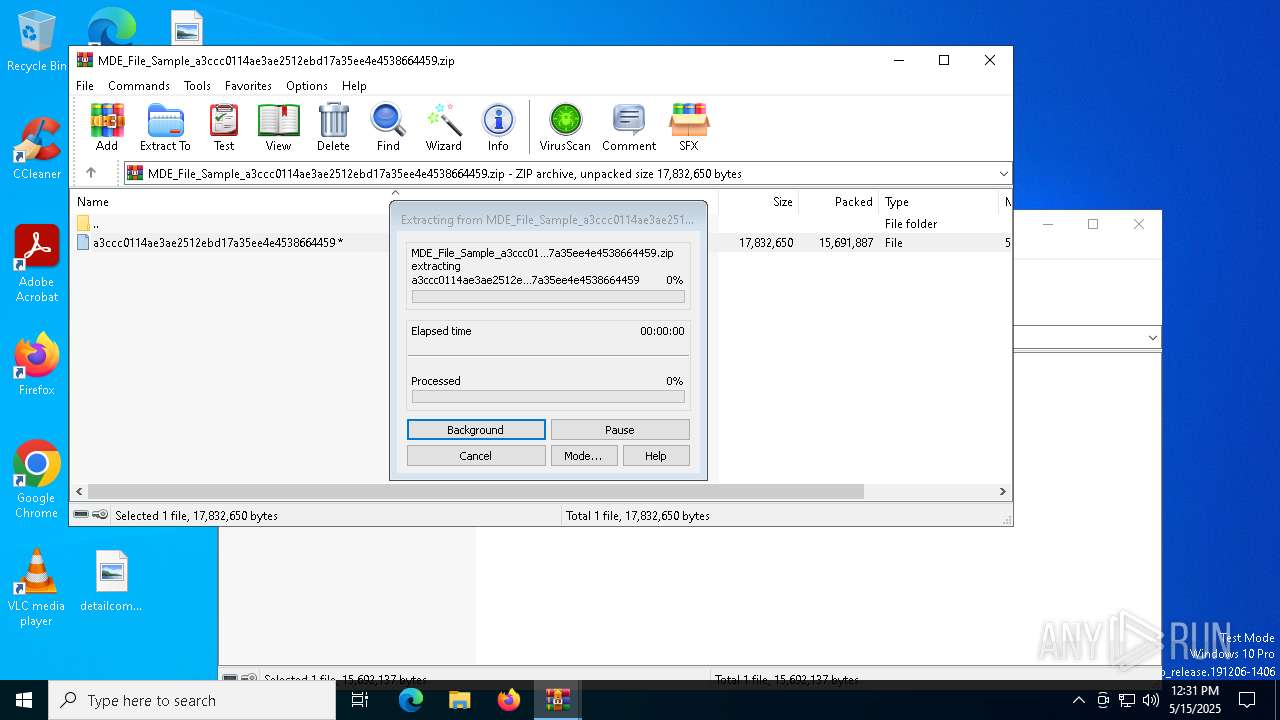
Task: Open the View file tool
Action: coord(278,127)
